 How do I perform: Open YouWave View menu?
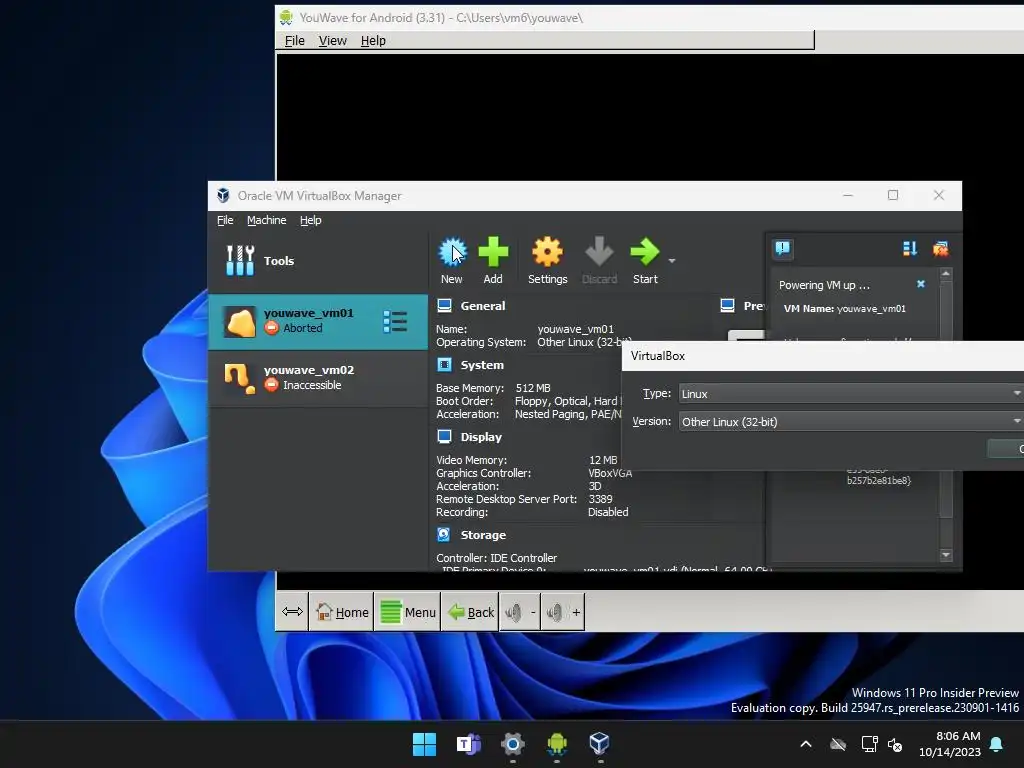(x=332, y=40)
